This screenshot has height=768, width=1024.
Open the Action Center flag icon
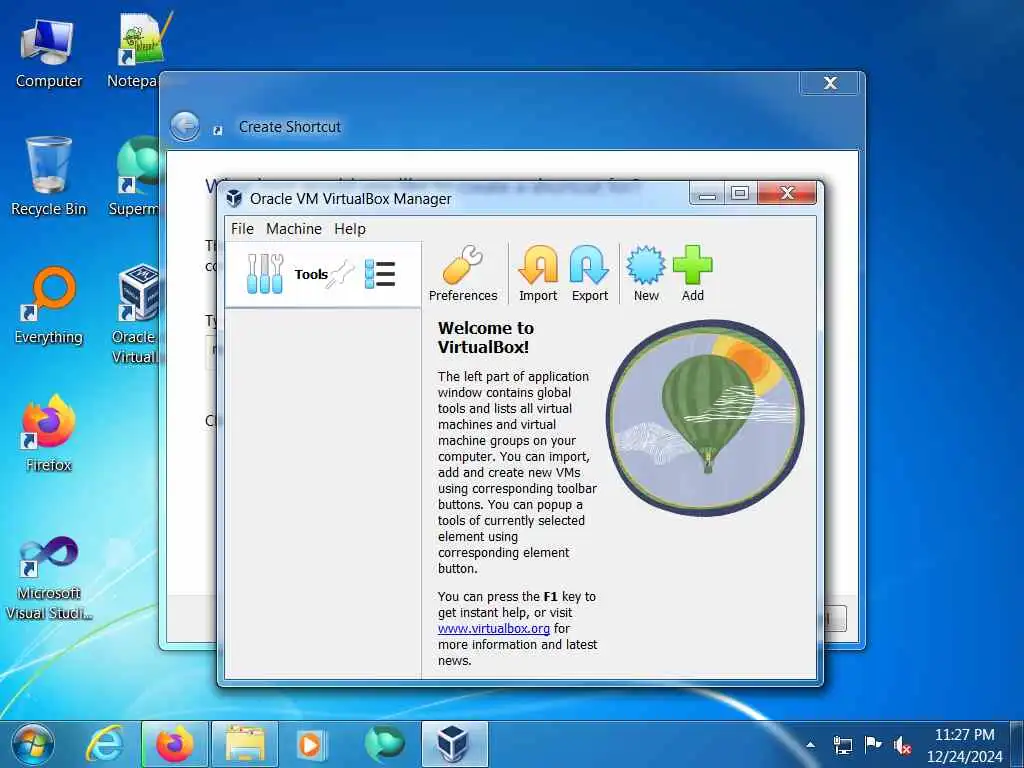pyautogui.click(x=872, y=744)
